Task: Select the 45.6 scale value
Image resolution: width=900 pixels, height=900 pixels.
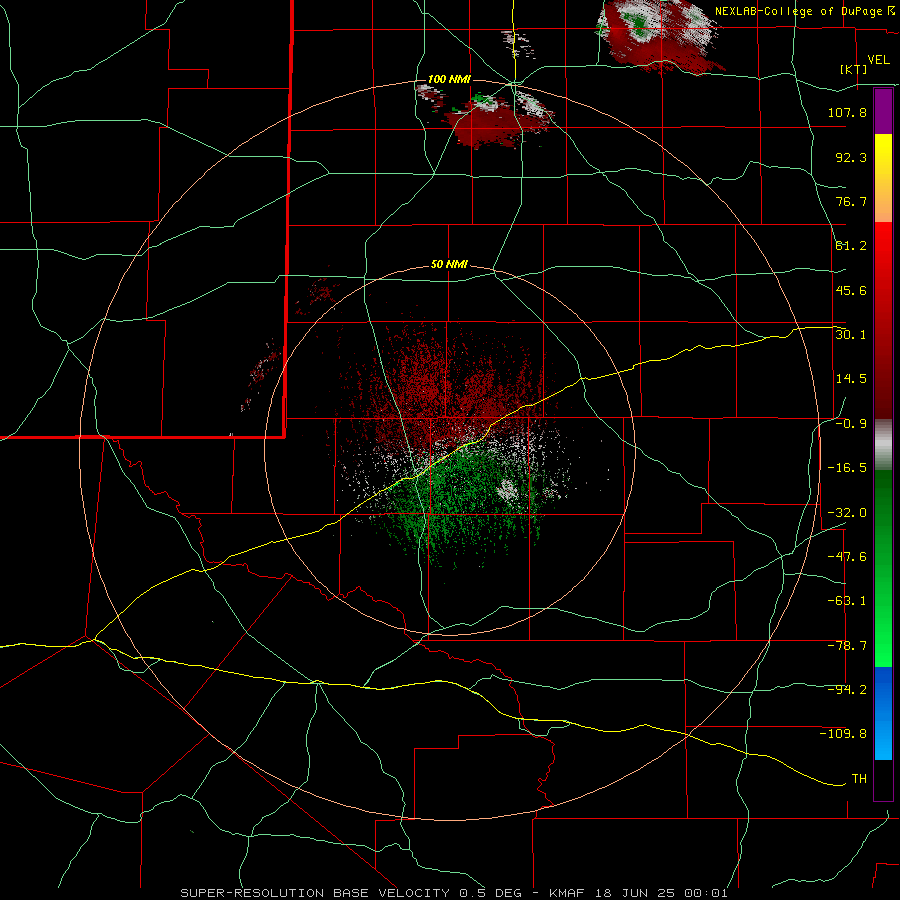Action: click(851, 290)
